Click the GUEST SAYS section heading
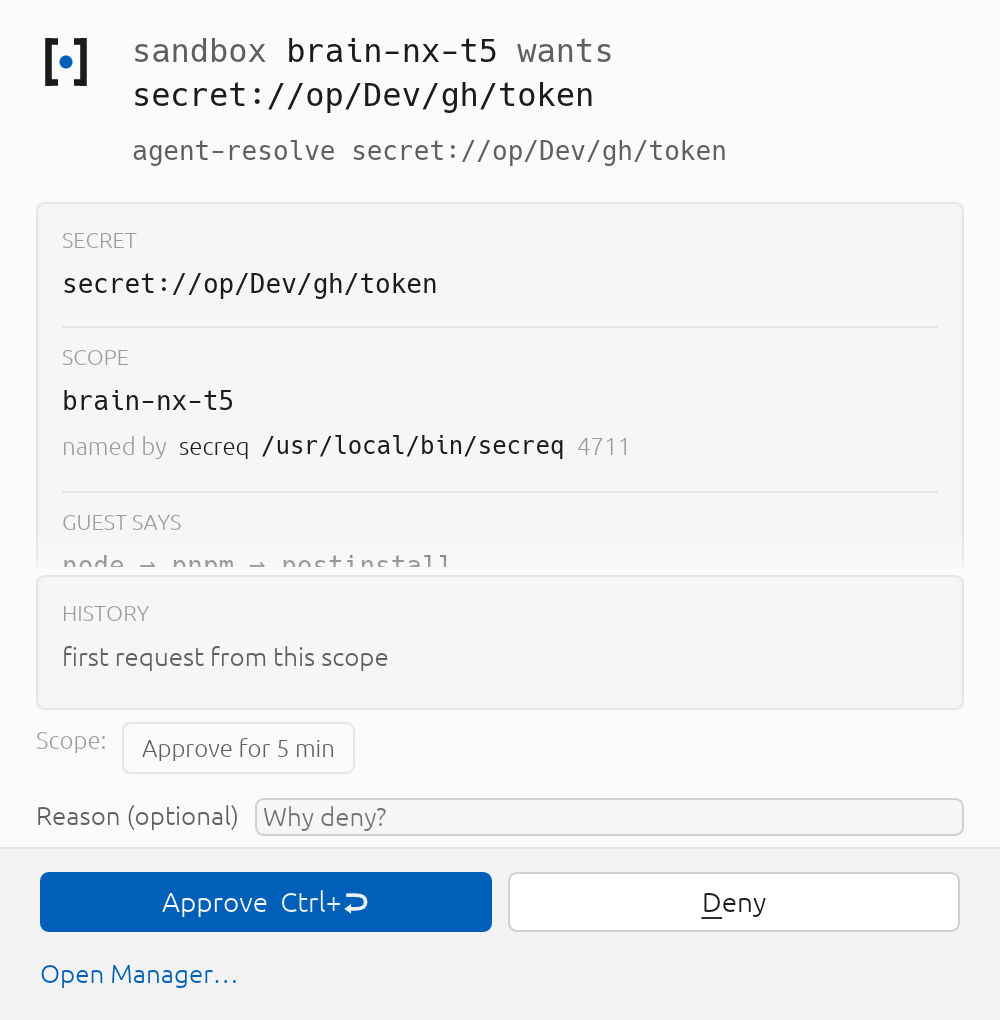 click(122, 523)
